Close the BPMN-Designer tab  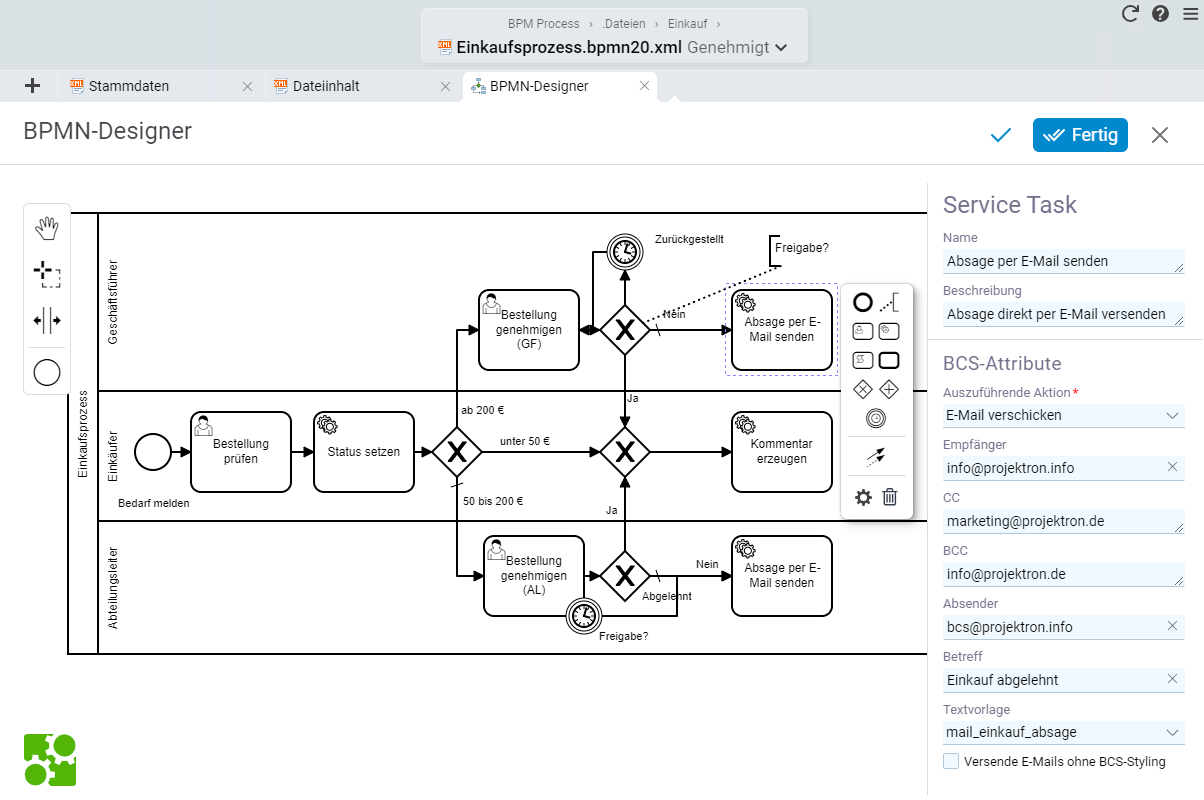[x=645, y=87]
